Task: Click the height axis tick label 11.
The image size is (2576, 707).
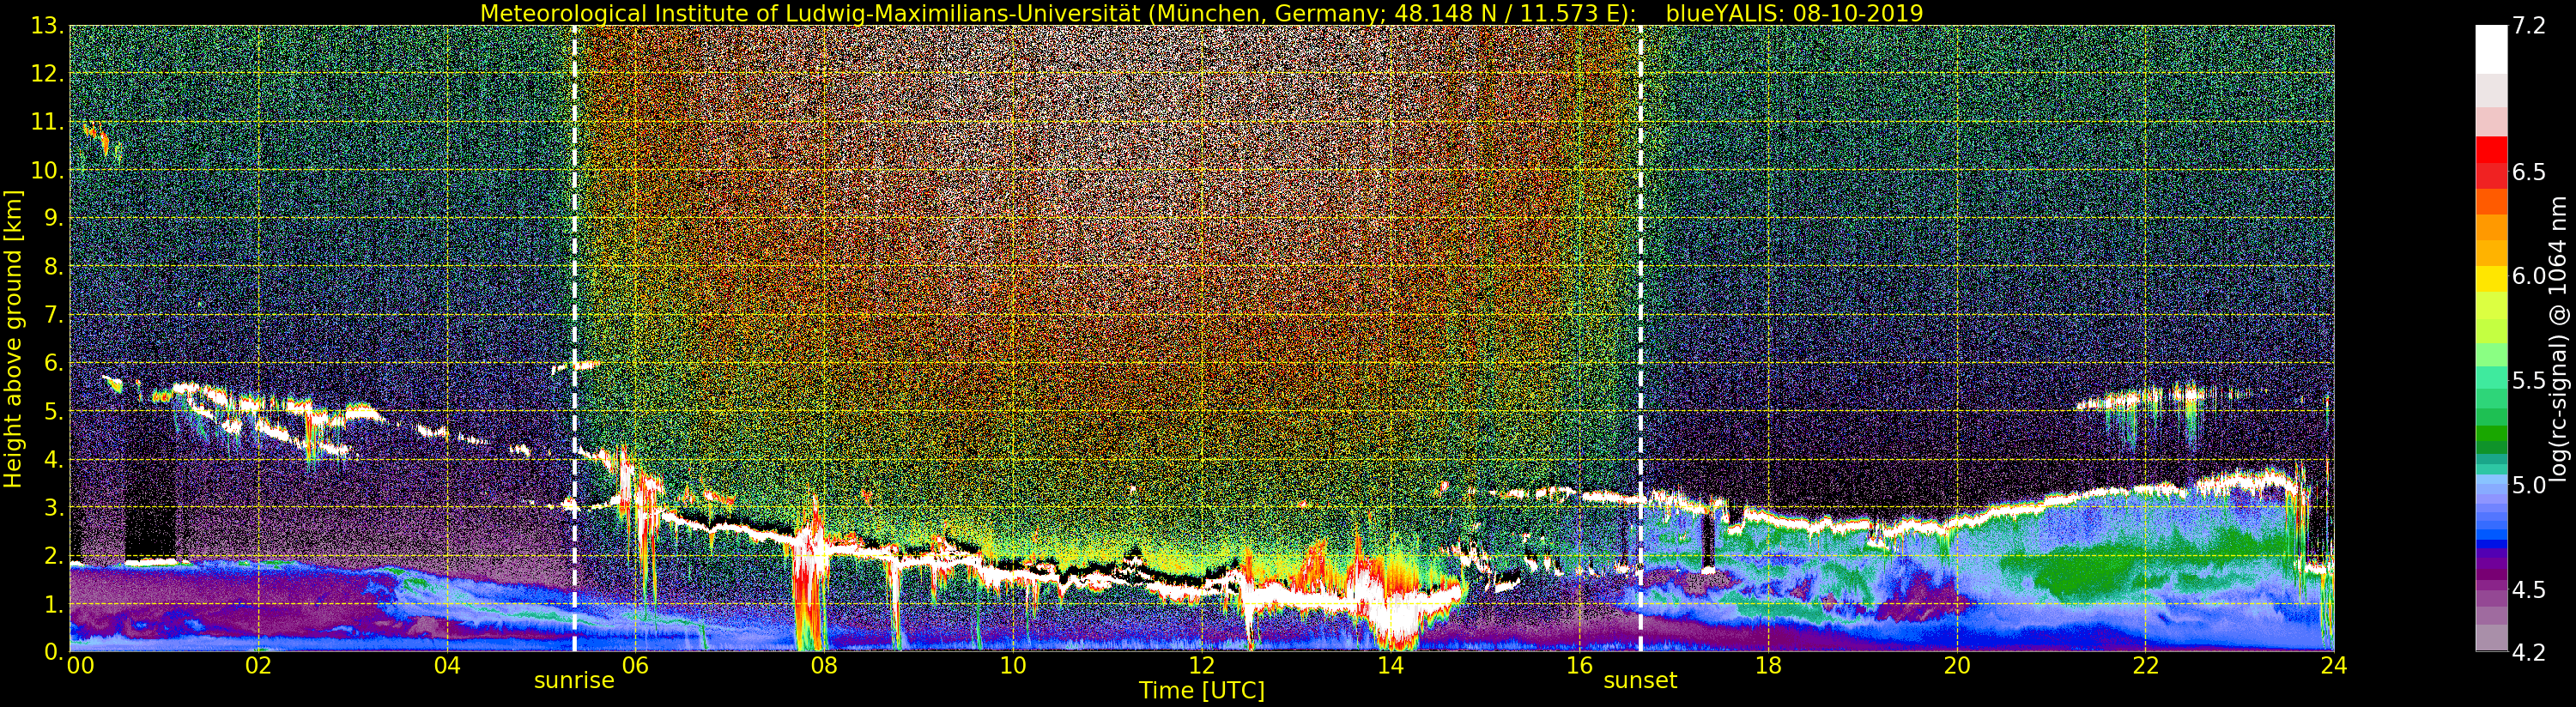Action: (x=48, y=122)
